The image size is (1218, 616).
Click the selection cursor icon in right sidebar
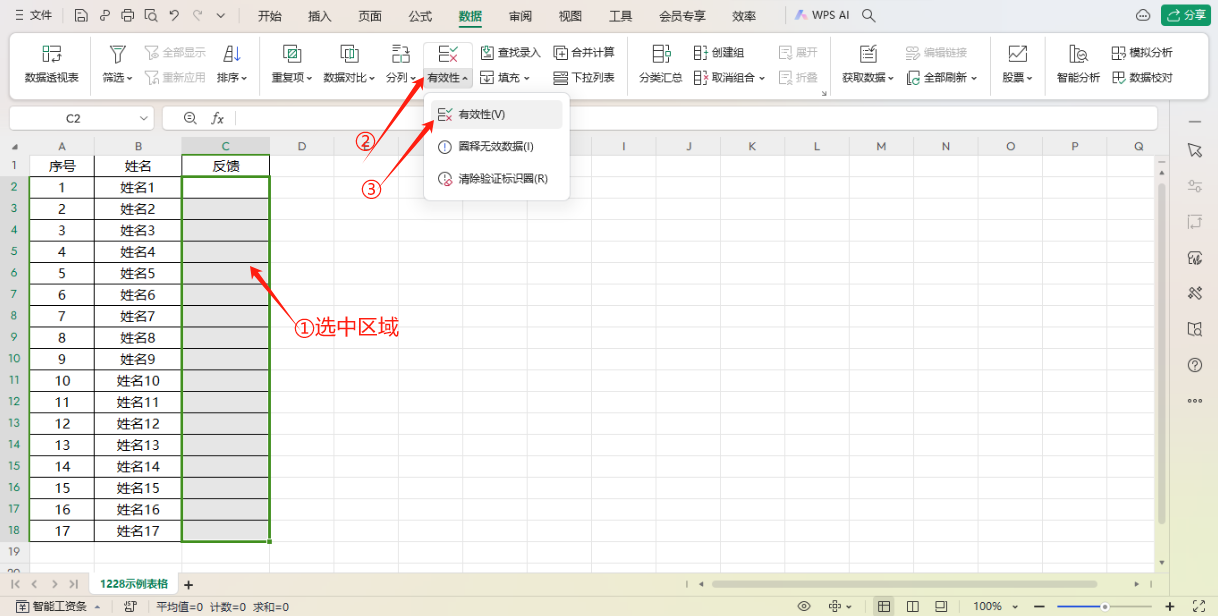click(1194, 150)
